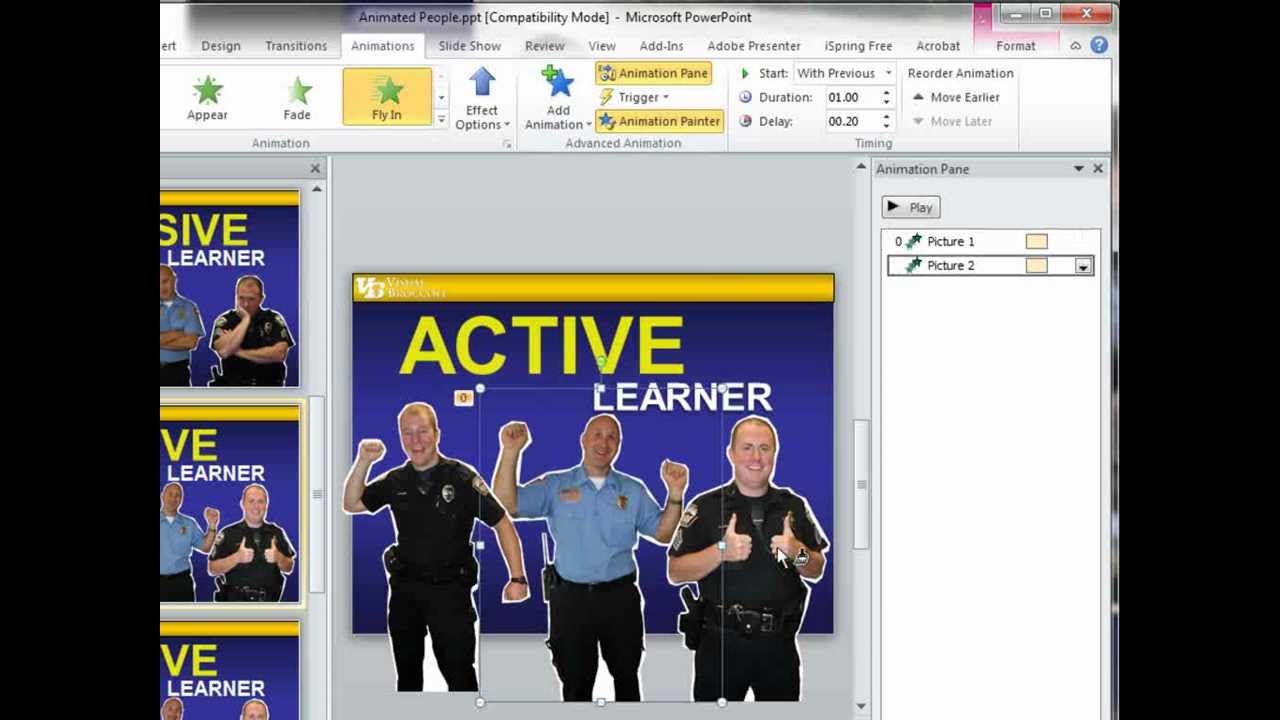Click the animation order tag 0

[463, 398]
